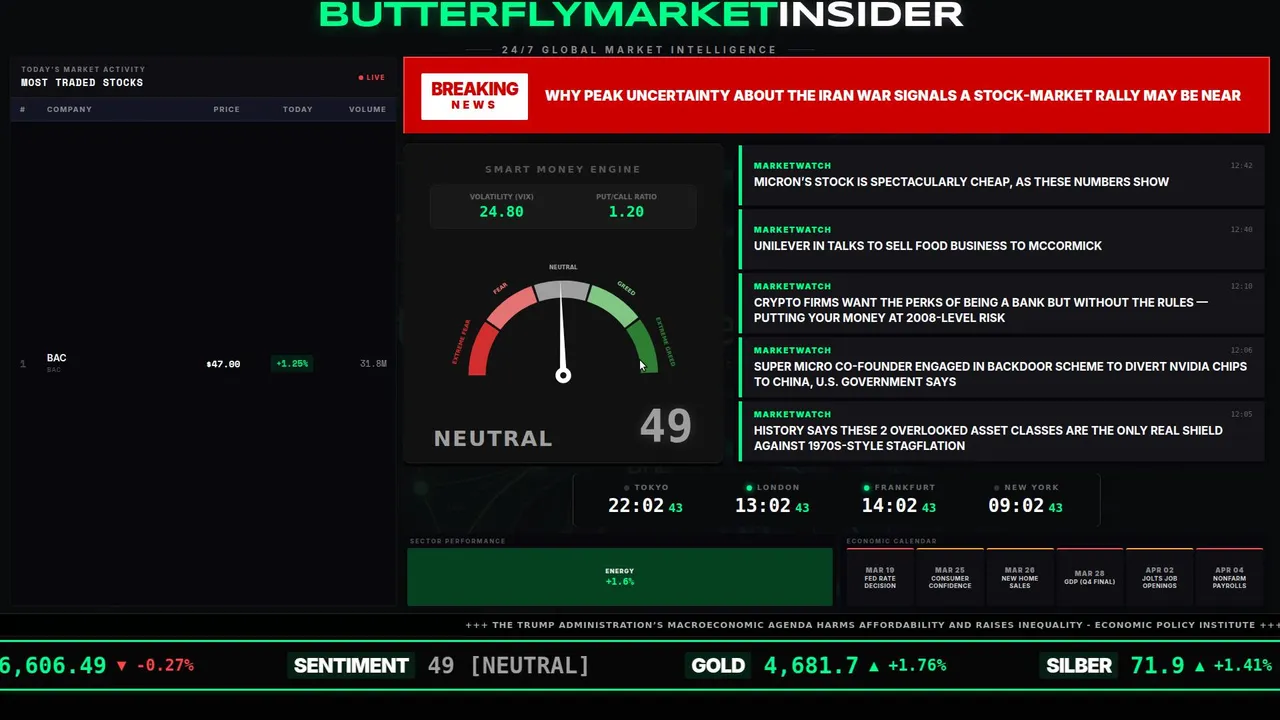
Task: Click the Tokyo clock 22:02
Action: [x=636, y=506]
